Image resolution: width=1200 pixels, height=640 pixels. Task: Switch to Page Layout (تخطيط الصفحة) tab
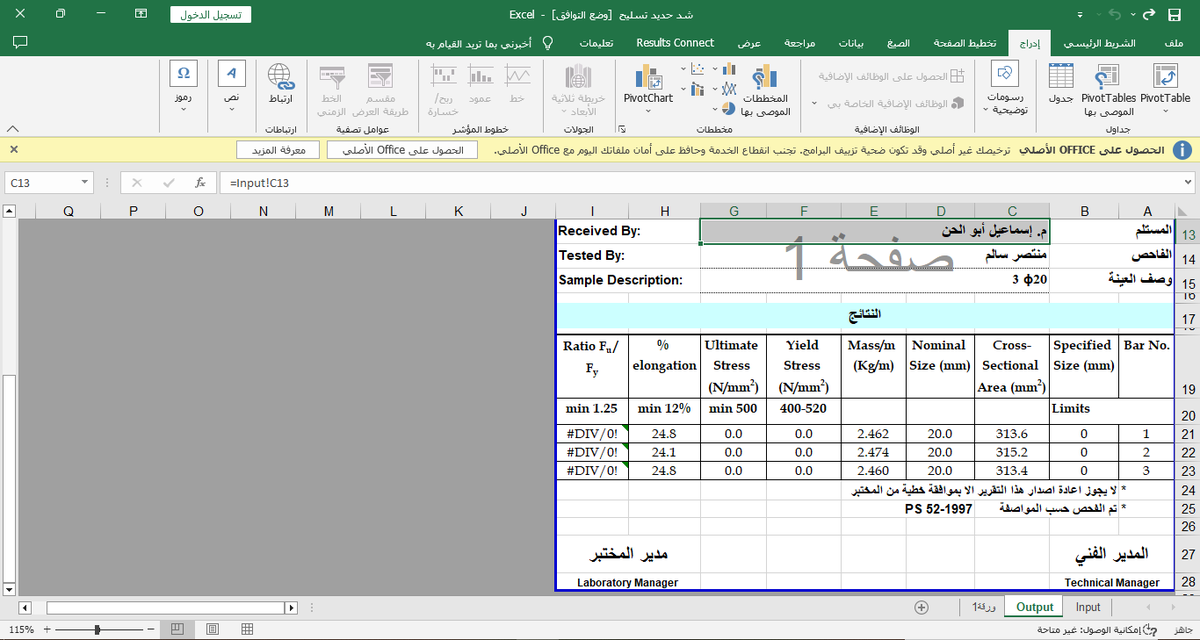(964, 43)
